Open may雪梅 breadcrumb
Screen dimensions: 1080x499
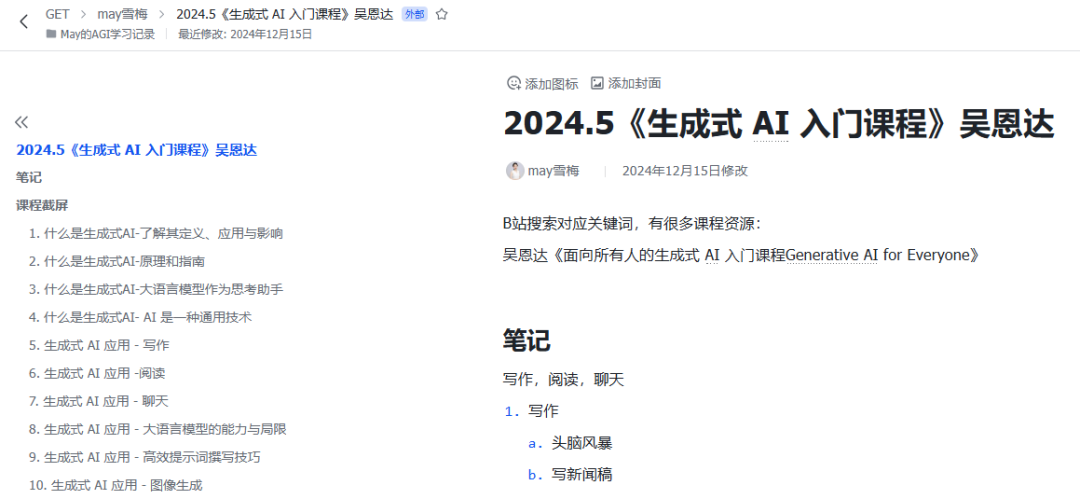click(x=121, y=14)
